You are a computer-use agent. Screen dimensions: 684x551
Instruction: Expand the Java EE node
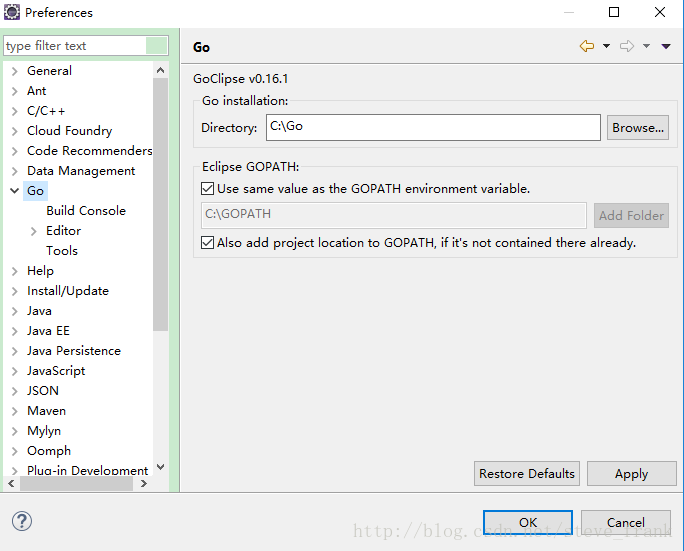14,331
